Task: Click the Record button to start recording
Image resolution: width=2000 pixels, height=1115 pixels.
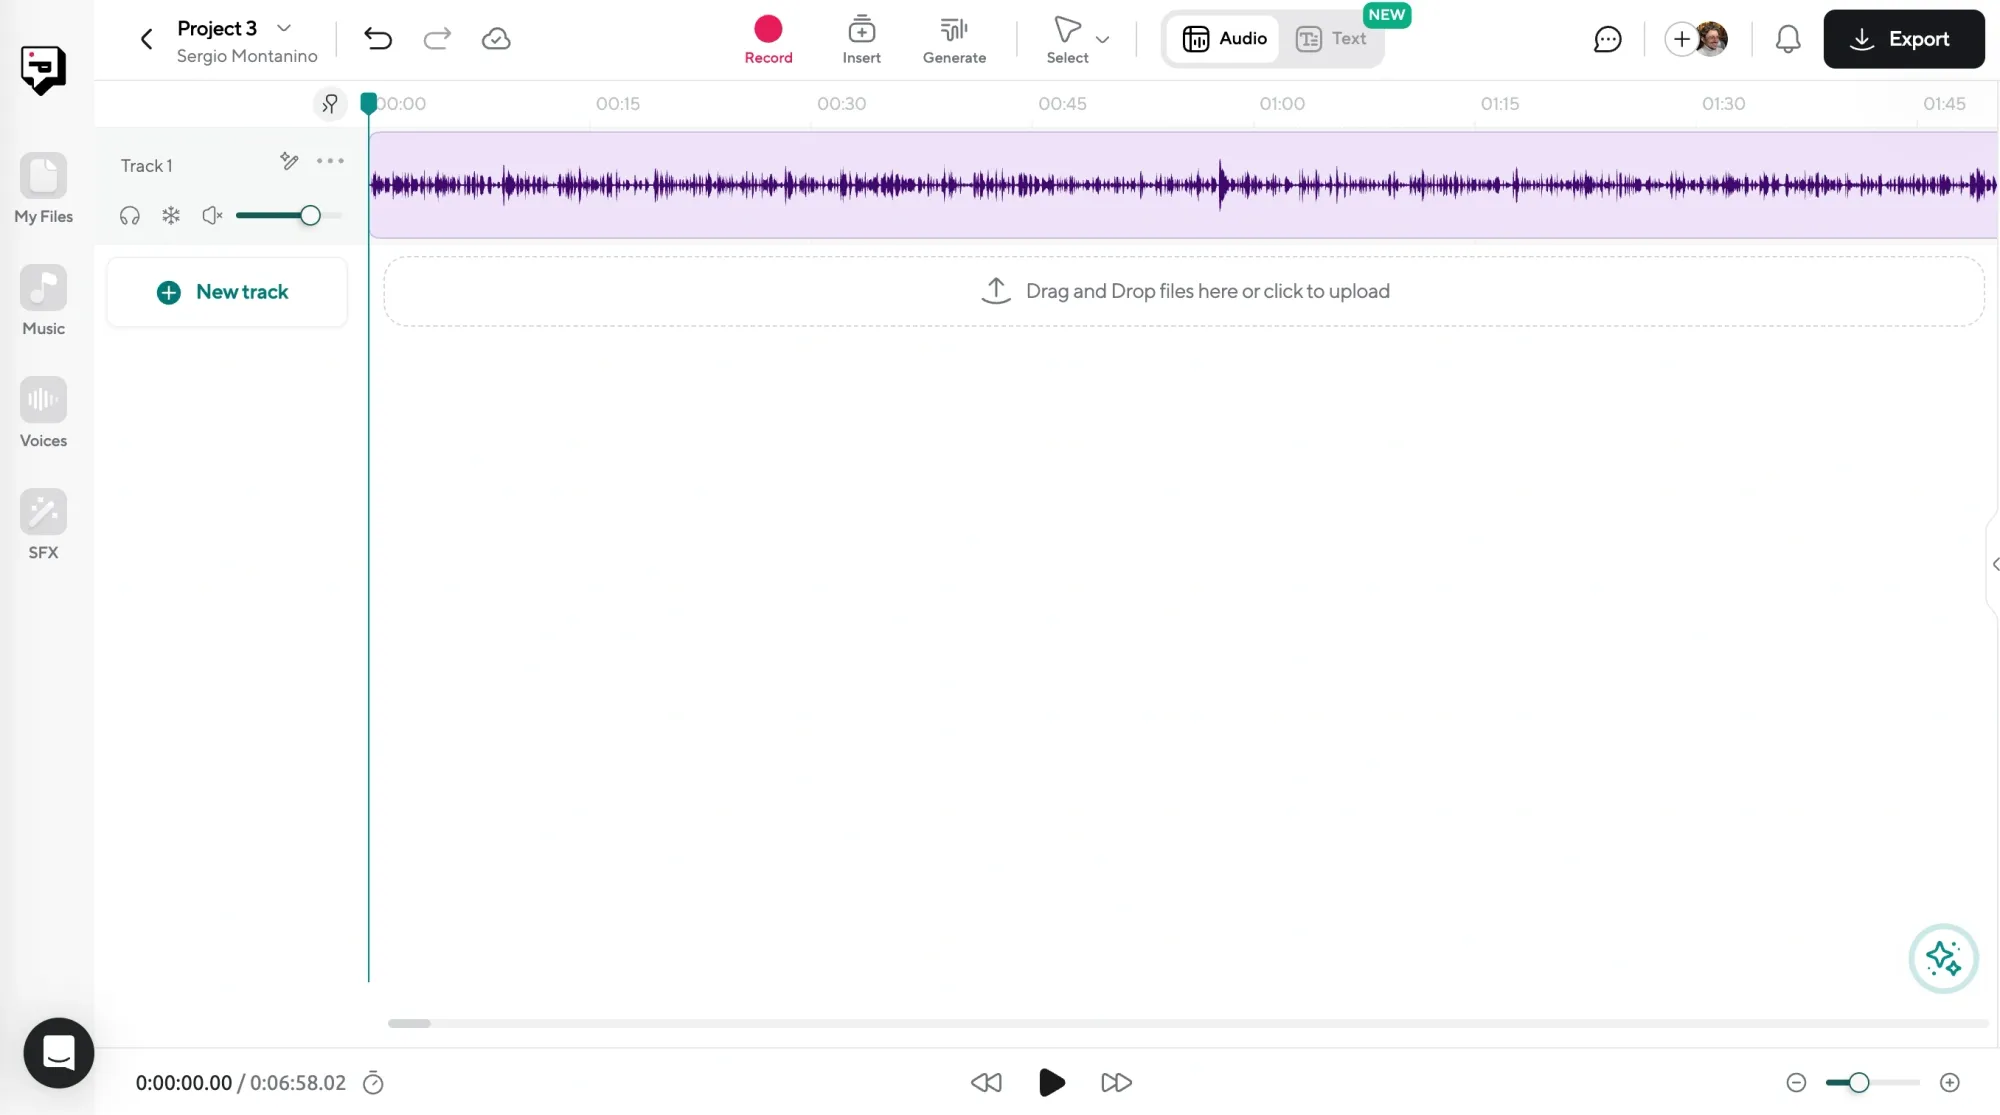Action: coord(767,37)
